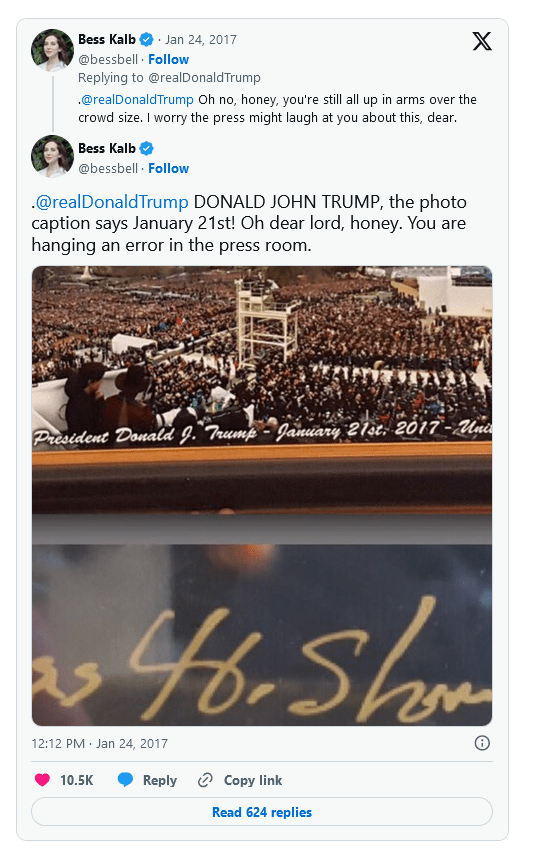Screen dimensions: 543x860
Task: Open the @realDonaldTrump mention in the reply text
Action: point(137,100)
